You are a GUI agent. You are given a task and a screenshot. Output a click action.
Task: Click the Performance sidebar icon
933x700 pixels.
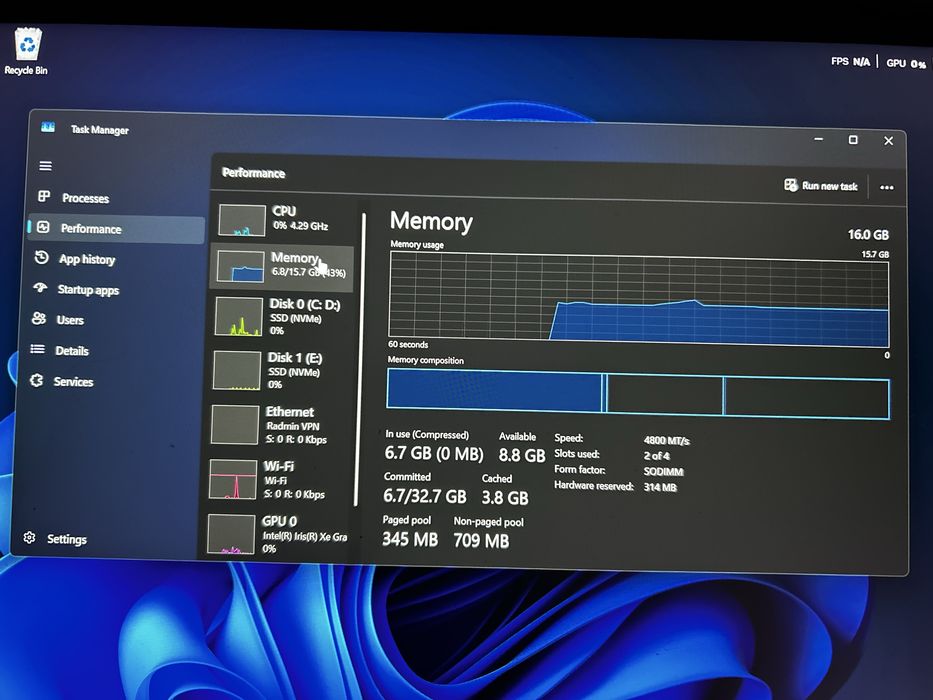(x=43, y=227)
